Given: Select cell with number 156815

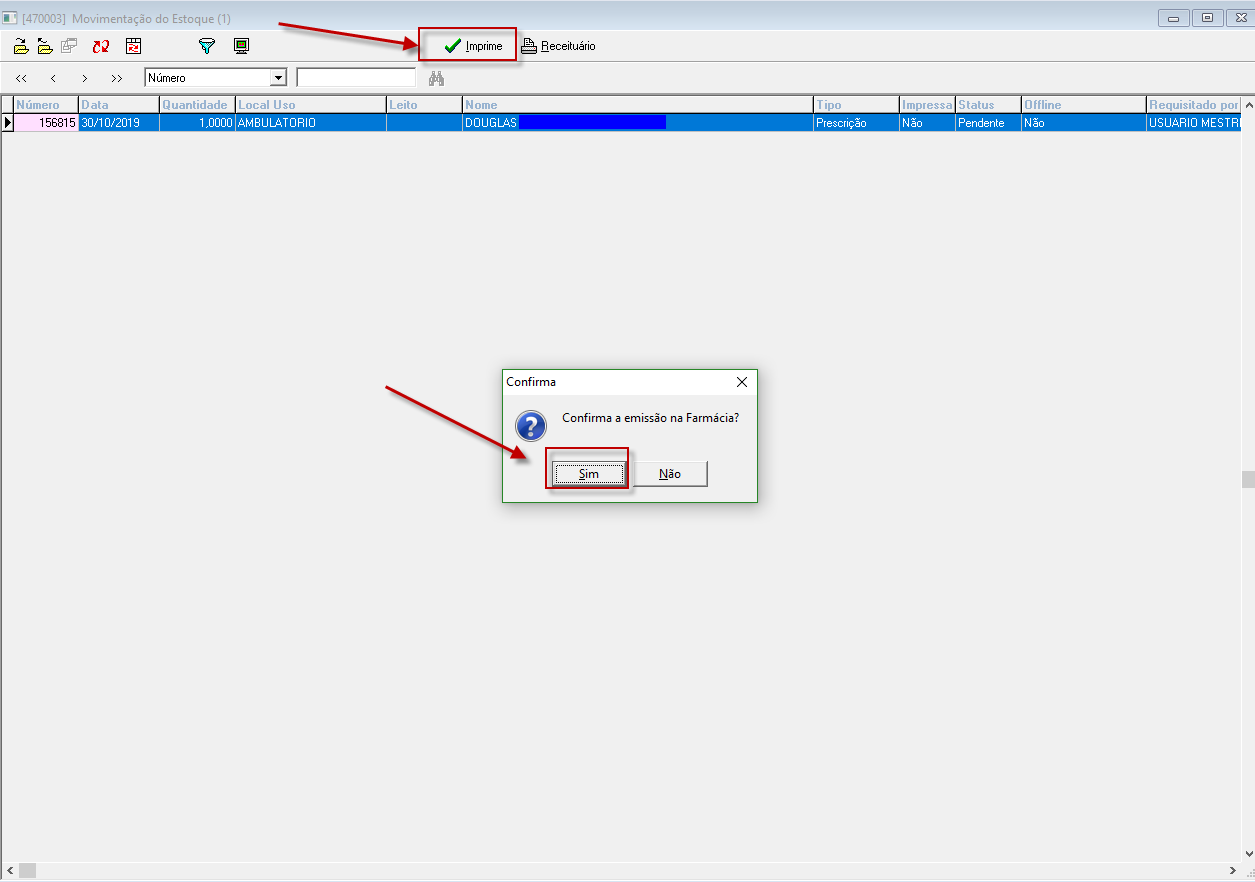Looking at the screenshot, I should (46, 123).
